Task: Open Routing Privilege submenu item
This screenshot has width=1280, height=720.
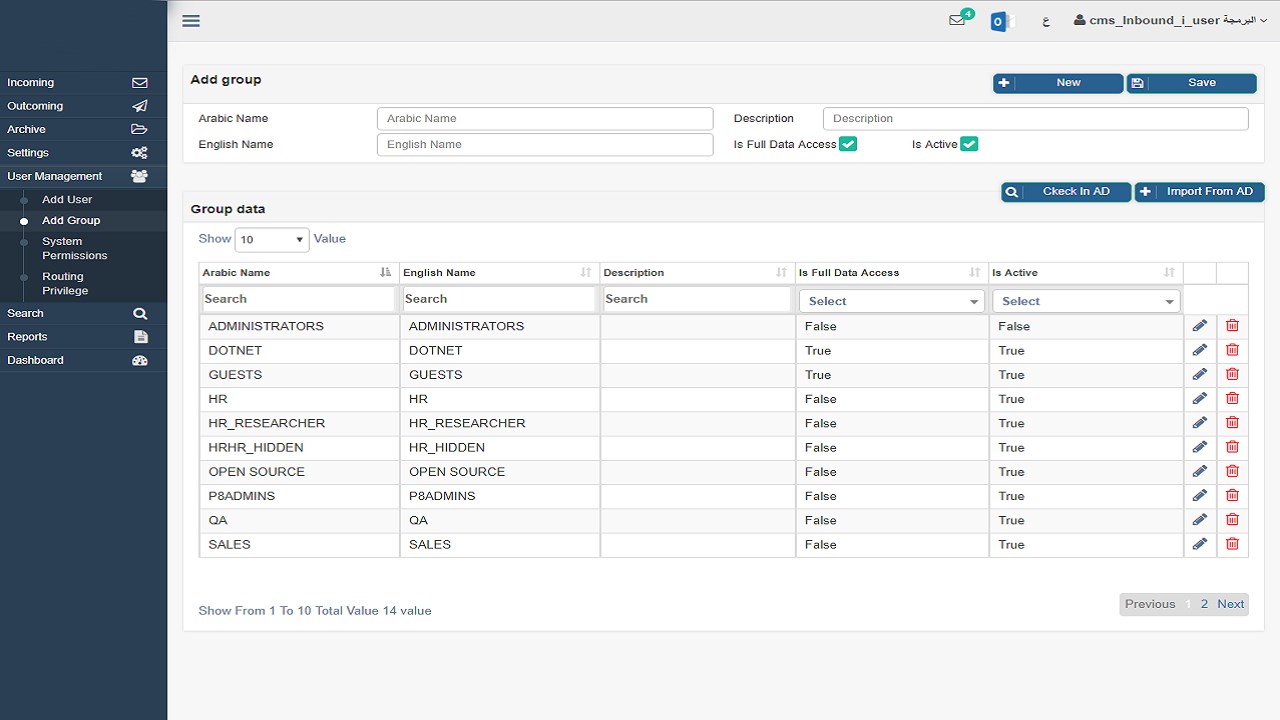Action: point(66,283)
